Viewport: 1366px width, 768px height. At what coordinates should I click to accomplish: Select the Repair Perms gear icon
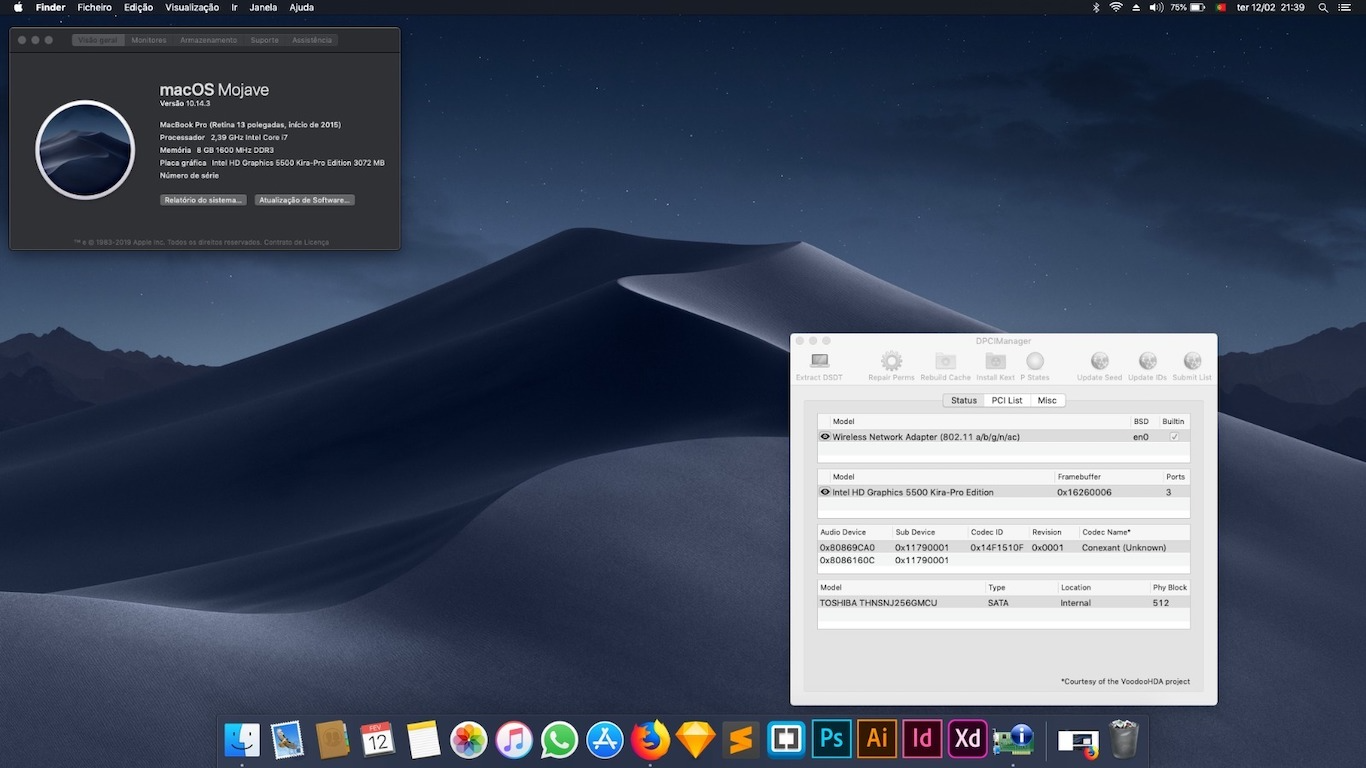tap(890, 361)
